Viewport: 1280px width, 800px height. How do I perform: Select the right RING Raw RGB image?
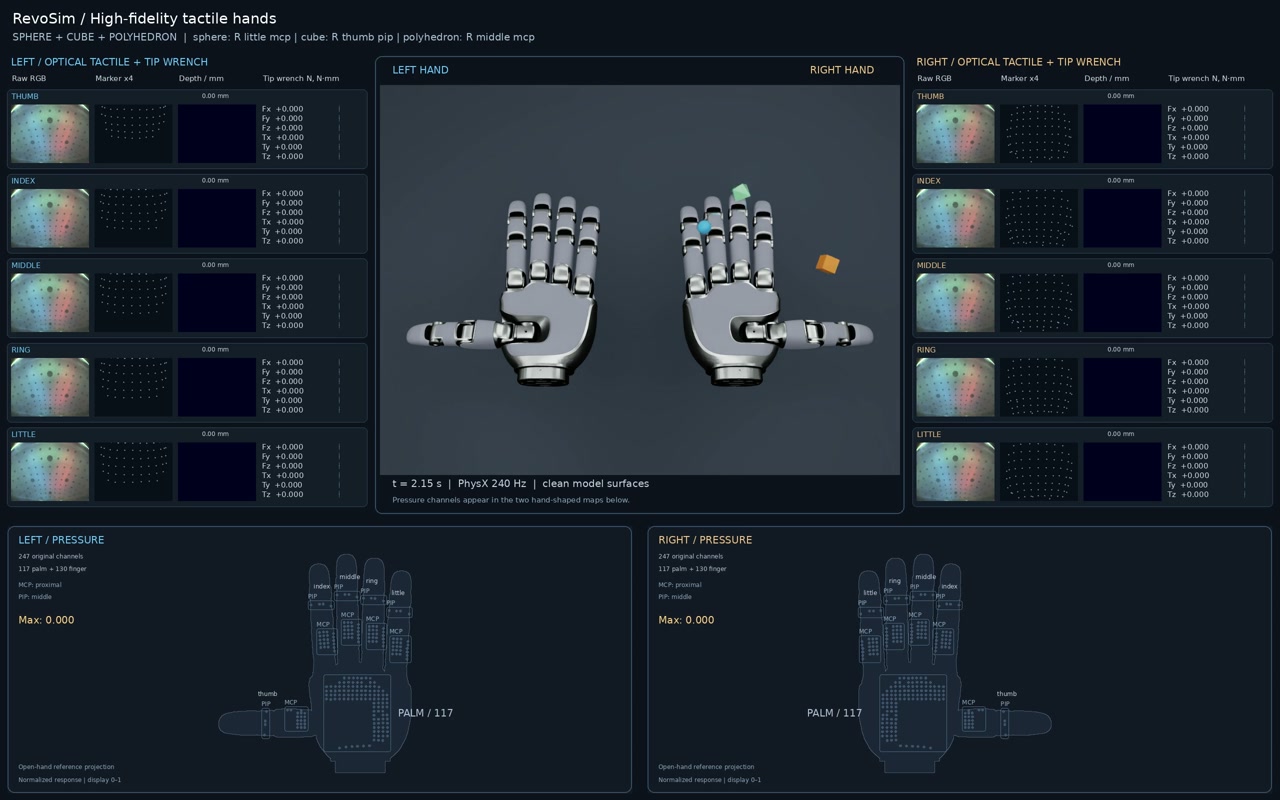pos(955,387)
